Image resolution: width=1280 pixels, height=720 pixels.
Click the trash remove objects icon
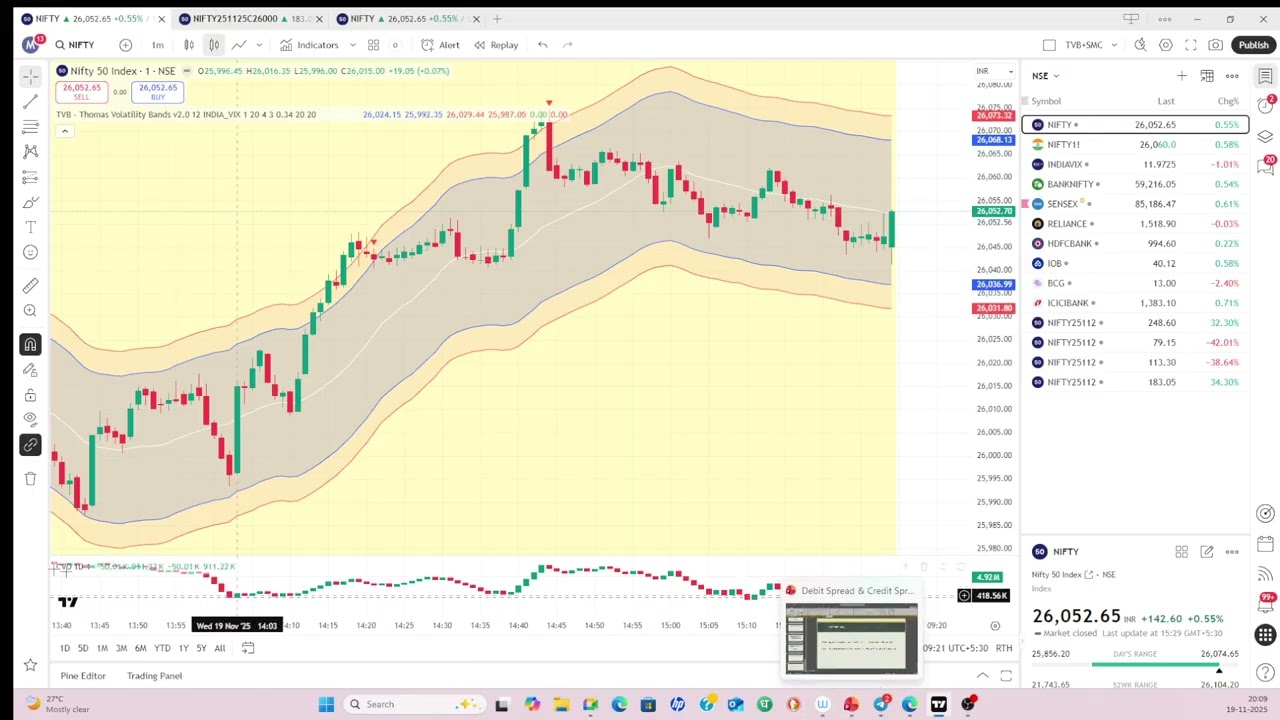[30, 479]
